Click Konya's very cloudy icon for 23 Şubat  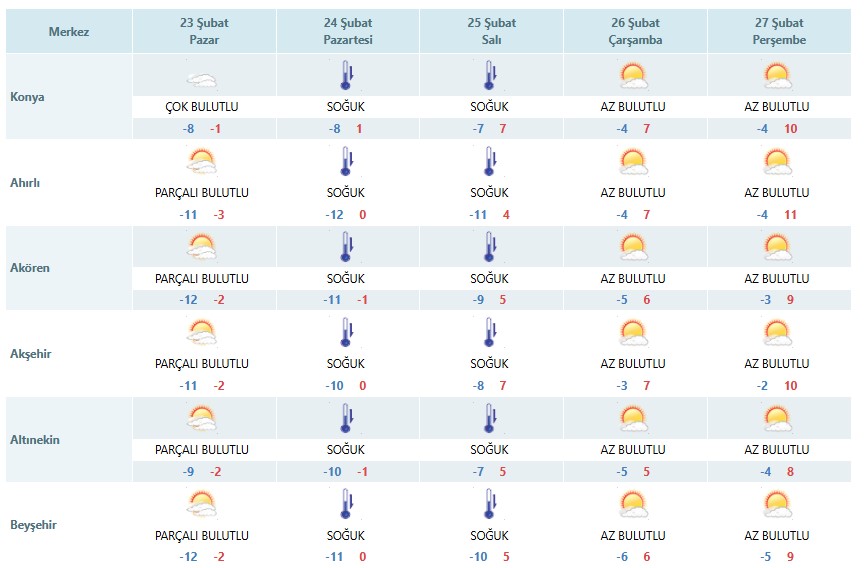point(202,81)
